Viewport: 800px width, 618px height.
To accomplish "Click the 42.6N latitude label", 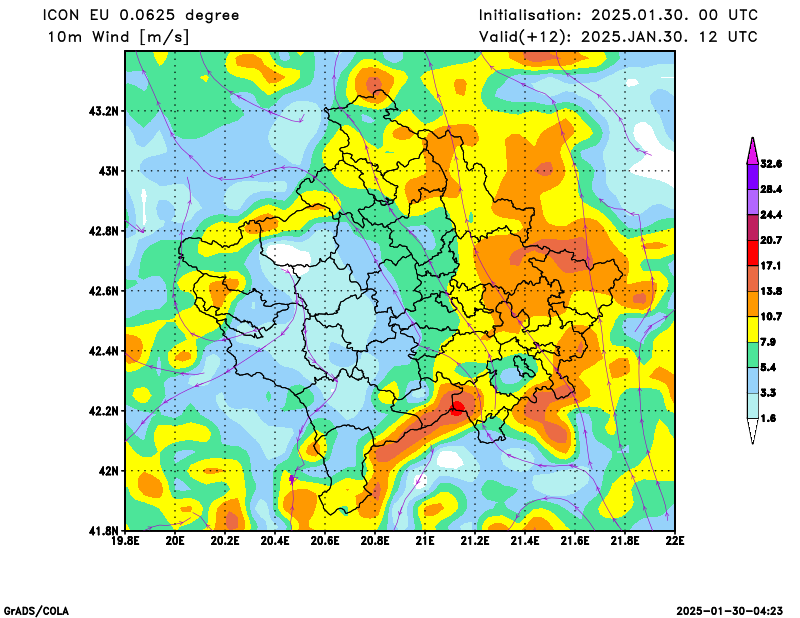I will [x=104, y=291].
